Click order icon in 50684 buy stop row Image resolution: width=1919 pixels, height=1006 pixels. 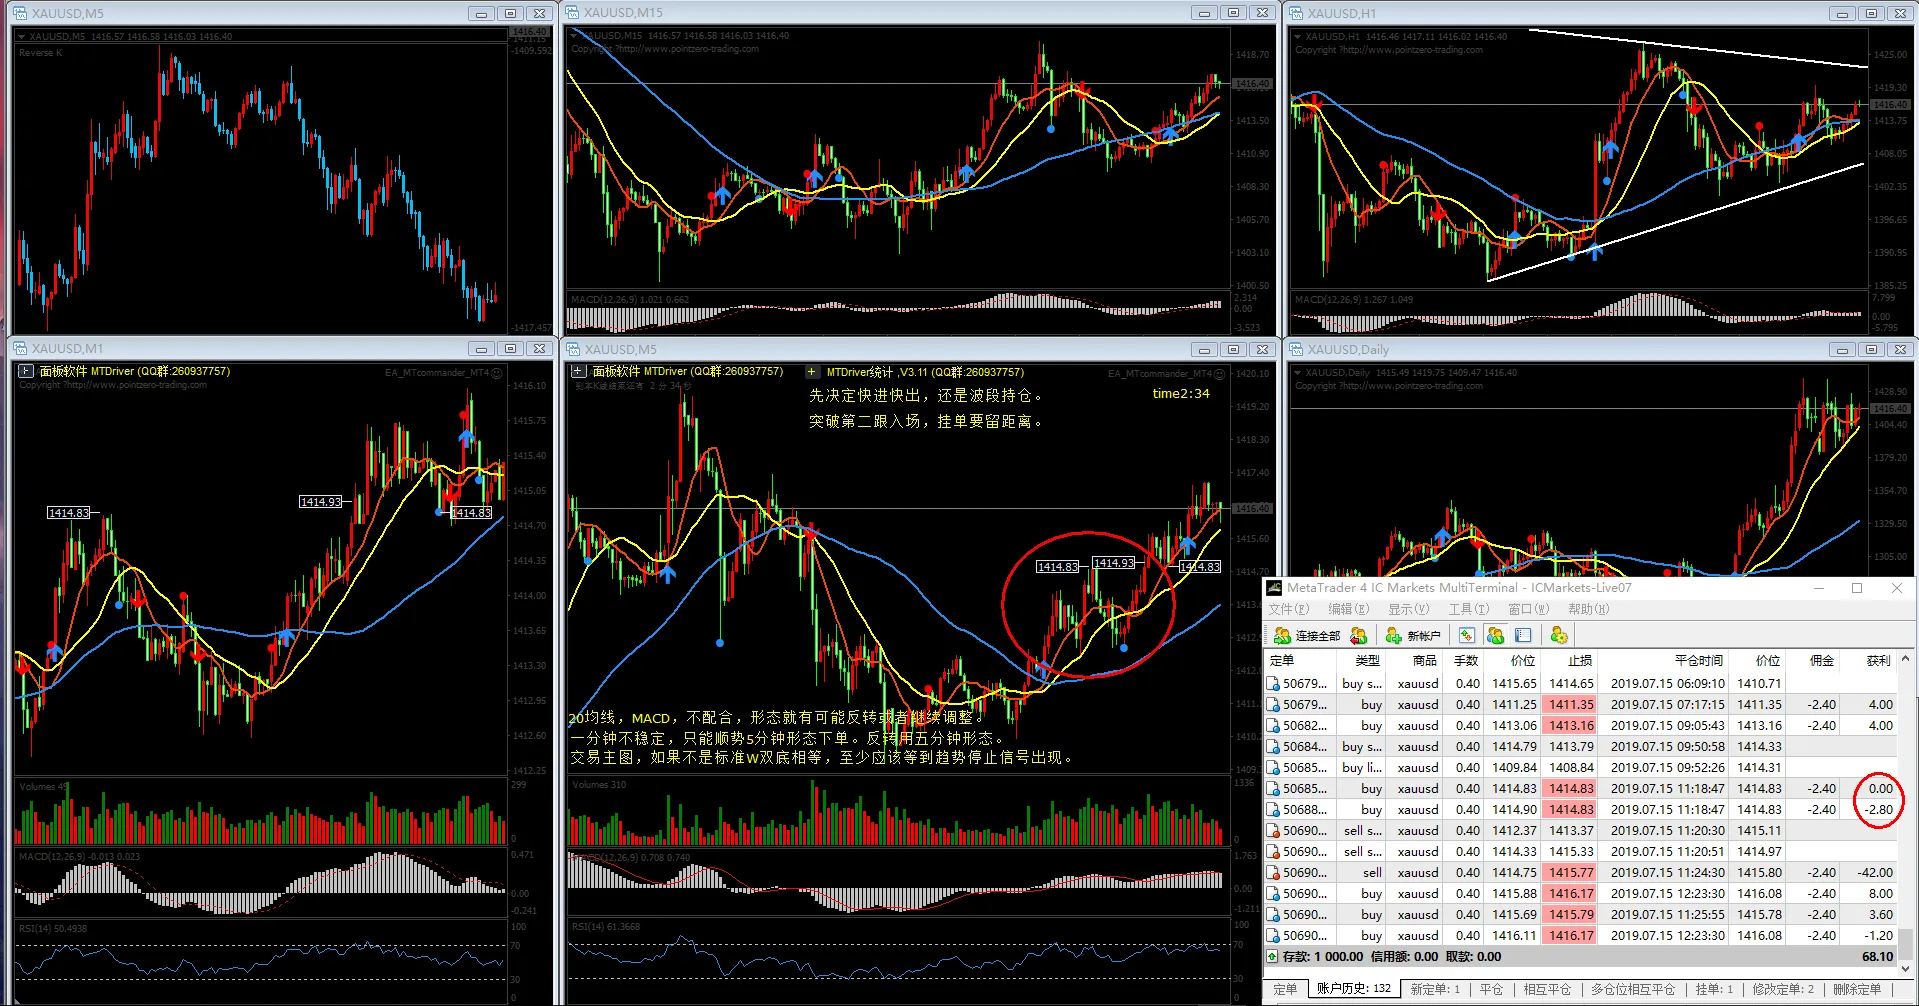[x=1273, y=747]
